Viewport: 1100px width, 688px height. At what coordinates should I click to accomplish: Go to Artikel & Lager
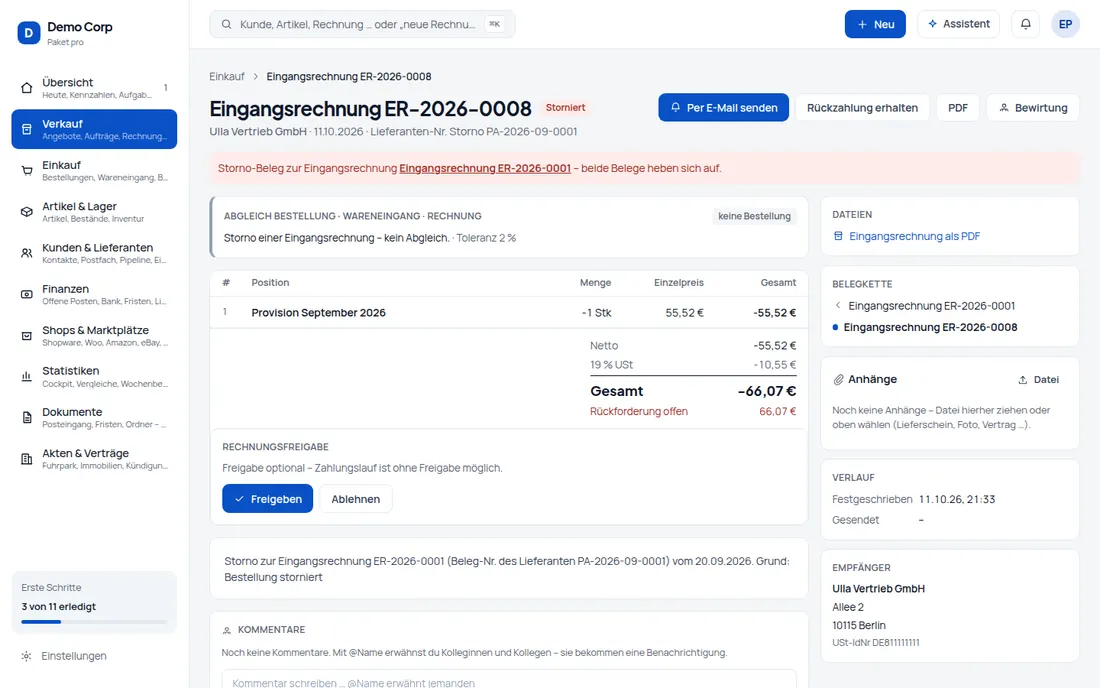[x=94, y=212]
